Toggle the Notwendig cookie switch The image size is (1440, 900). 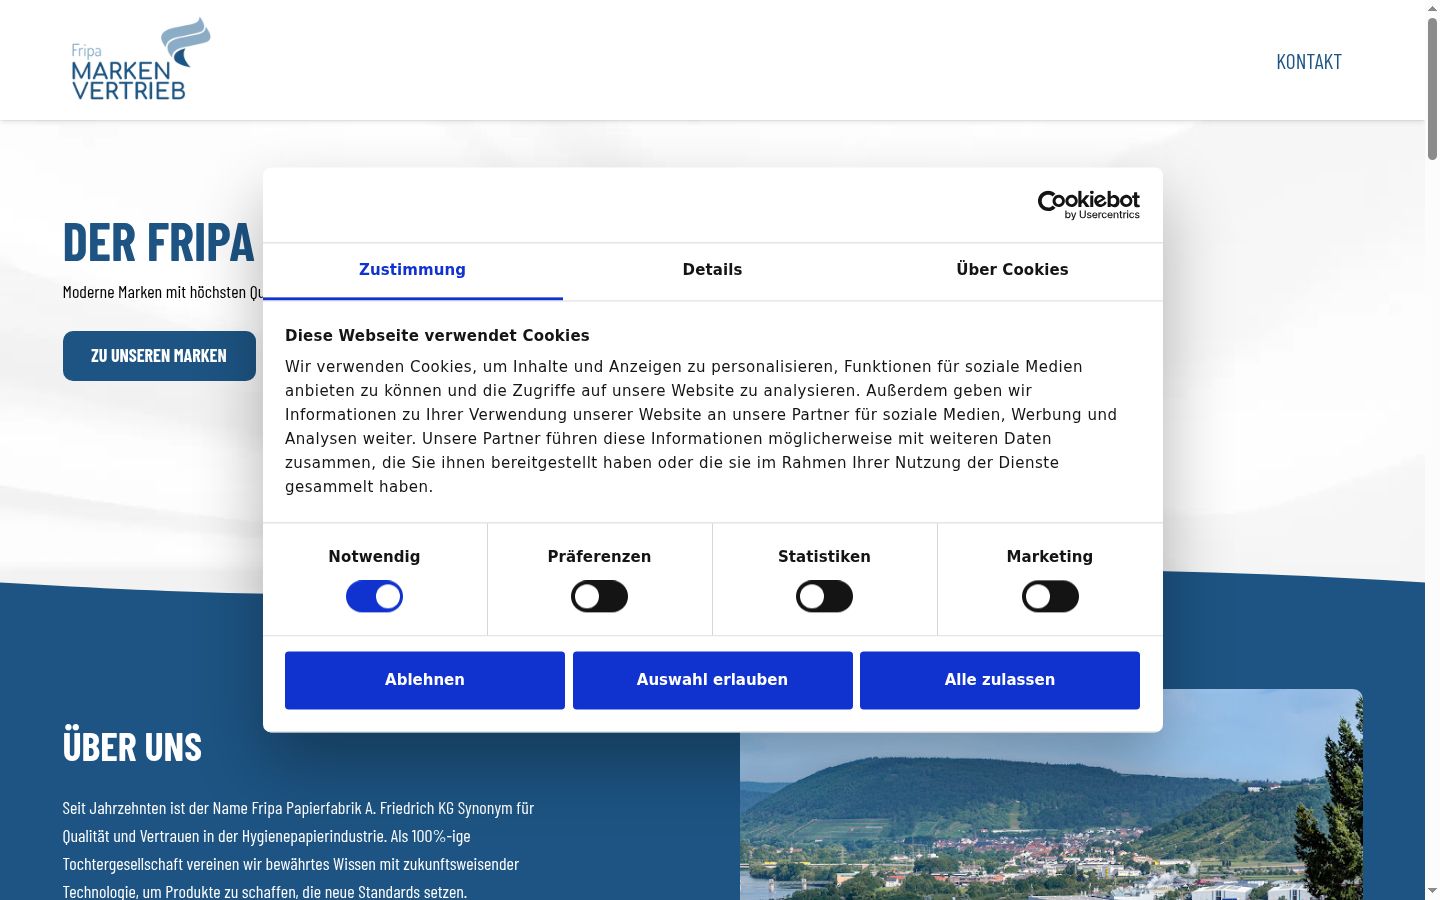pyautogui.click(x=374, y=597)
